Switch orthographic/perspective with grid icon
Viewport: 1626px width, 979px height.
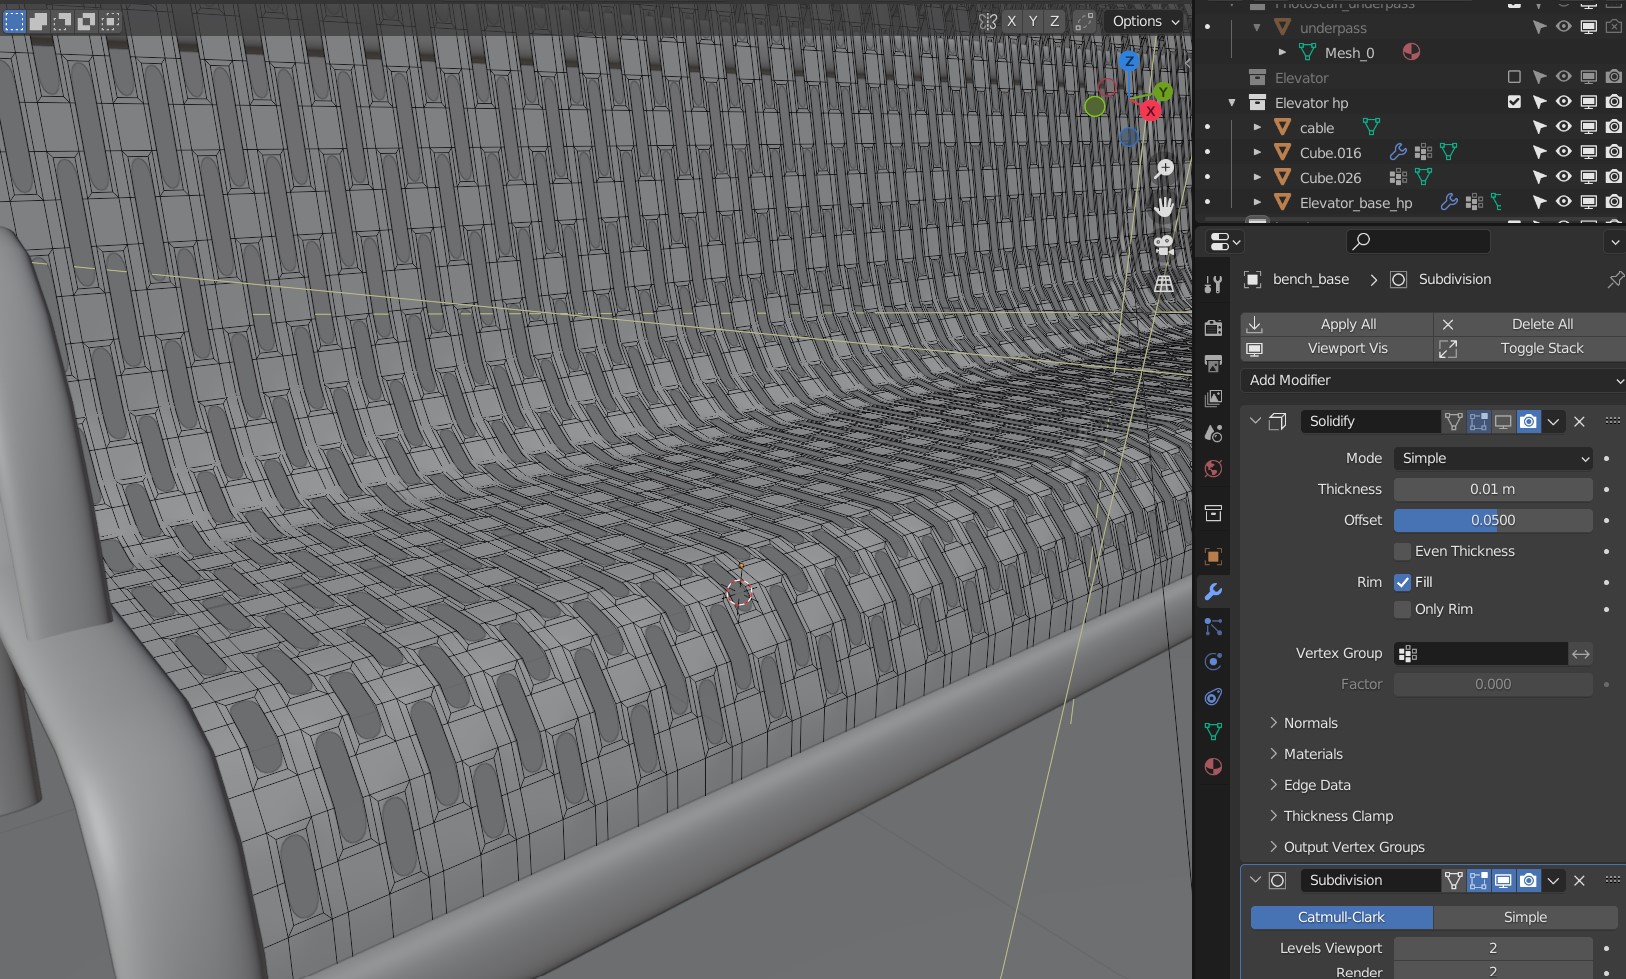click(1164, 284)
